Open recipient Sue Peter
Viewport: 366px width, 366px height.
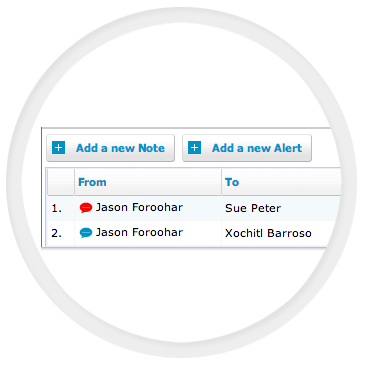(x=253, y=208)
